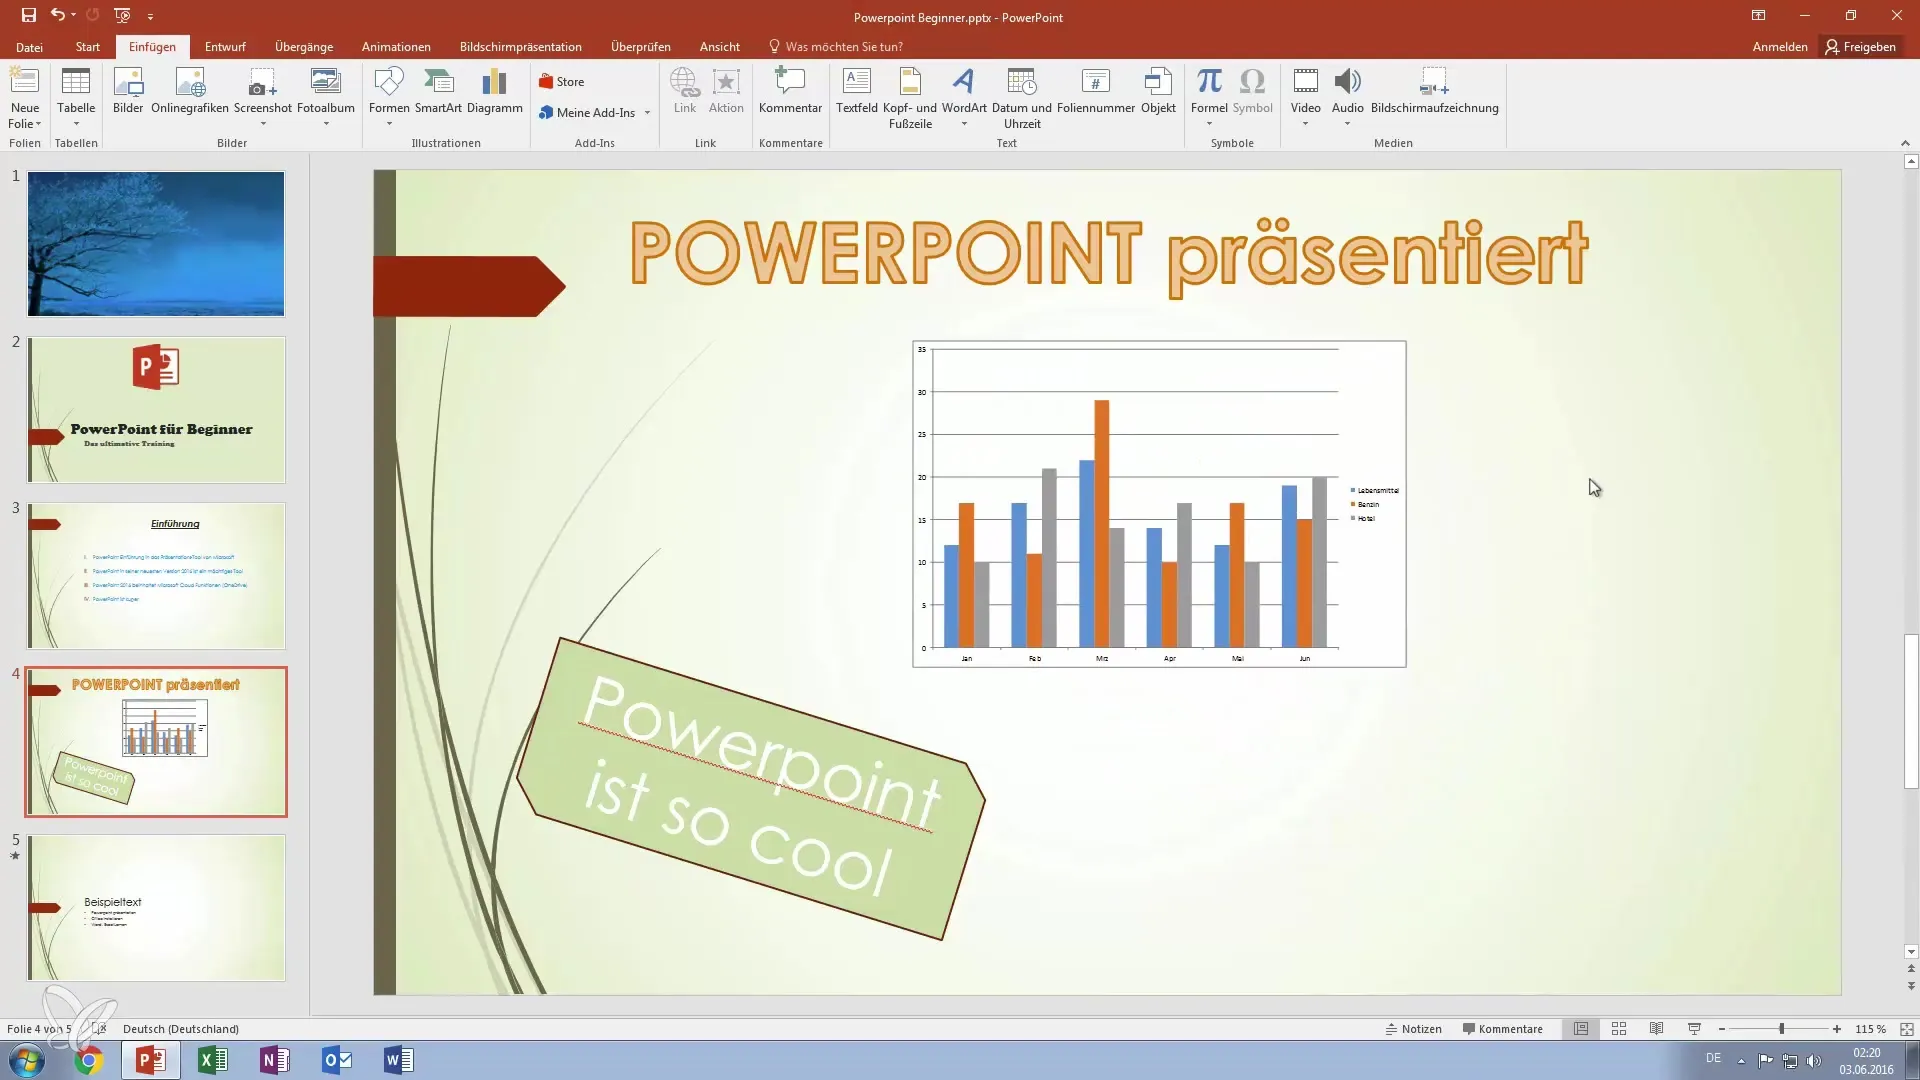Switch to the Start tab

pos(88,47)
